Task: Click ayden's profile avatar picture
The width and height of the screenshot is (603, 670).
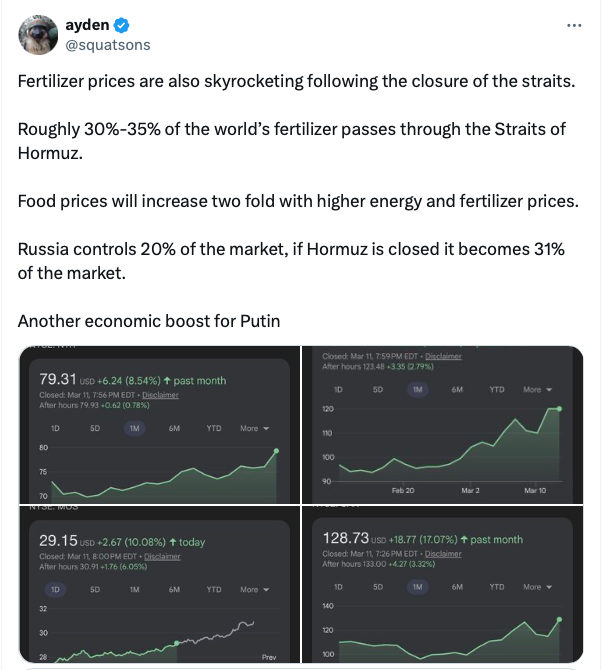Action: point(38,35)
